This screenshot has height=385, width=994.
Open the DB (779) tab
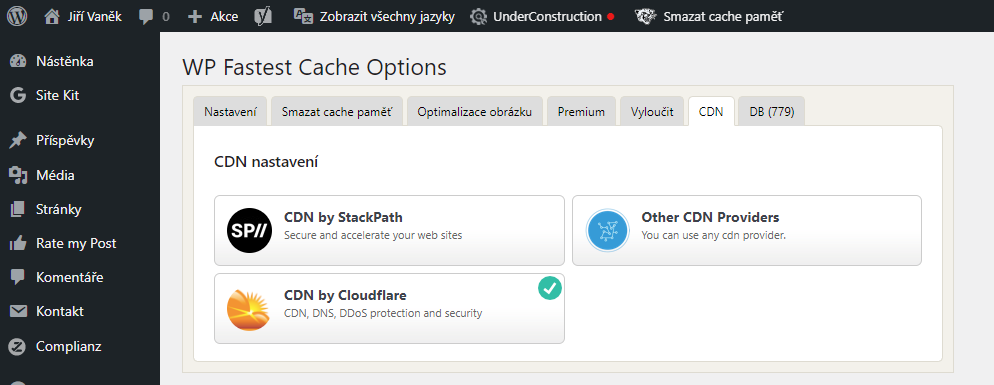(x=771, y=112)
